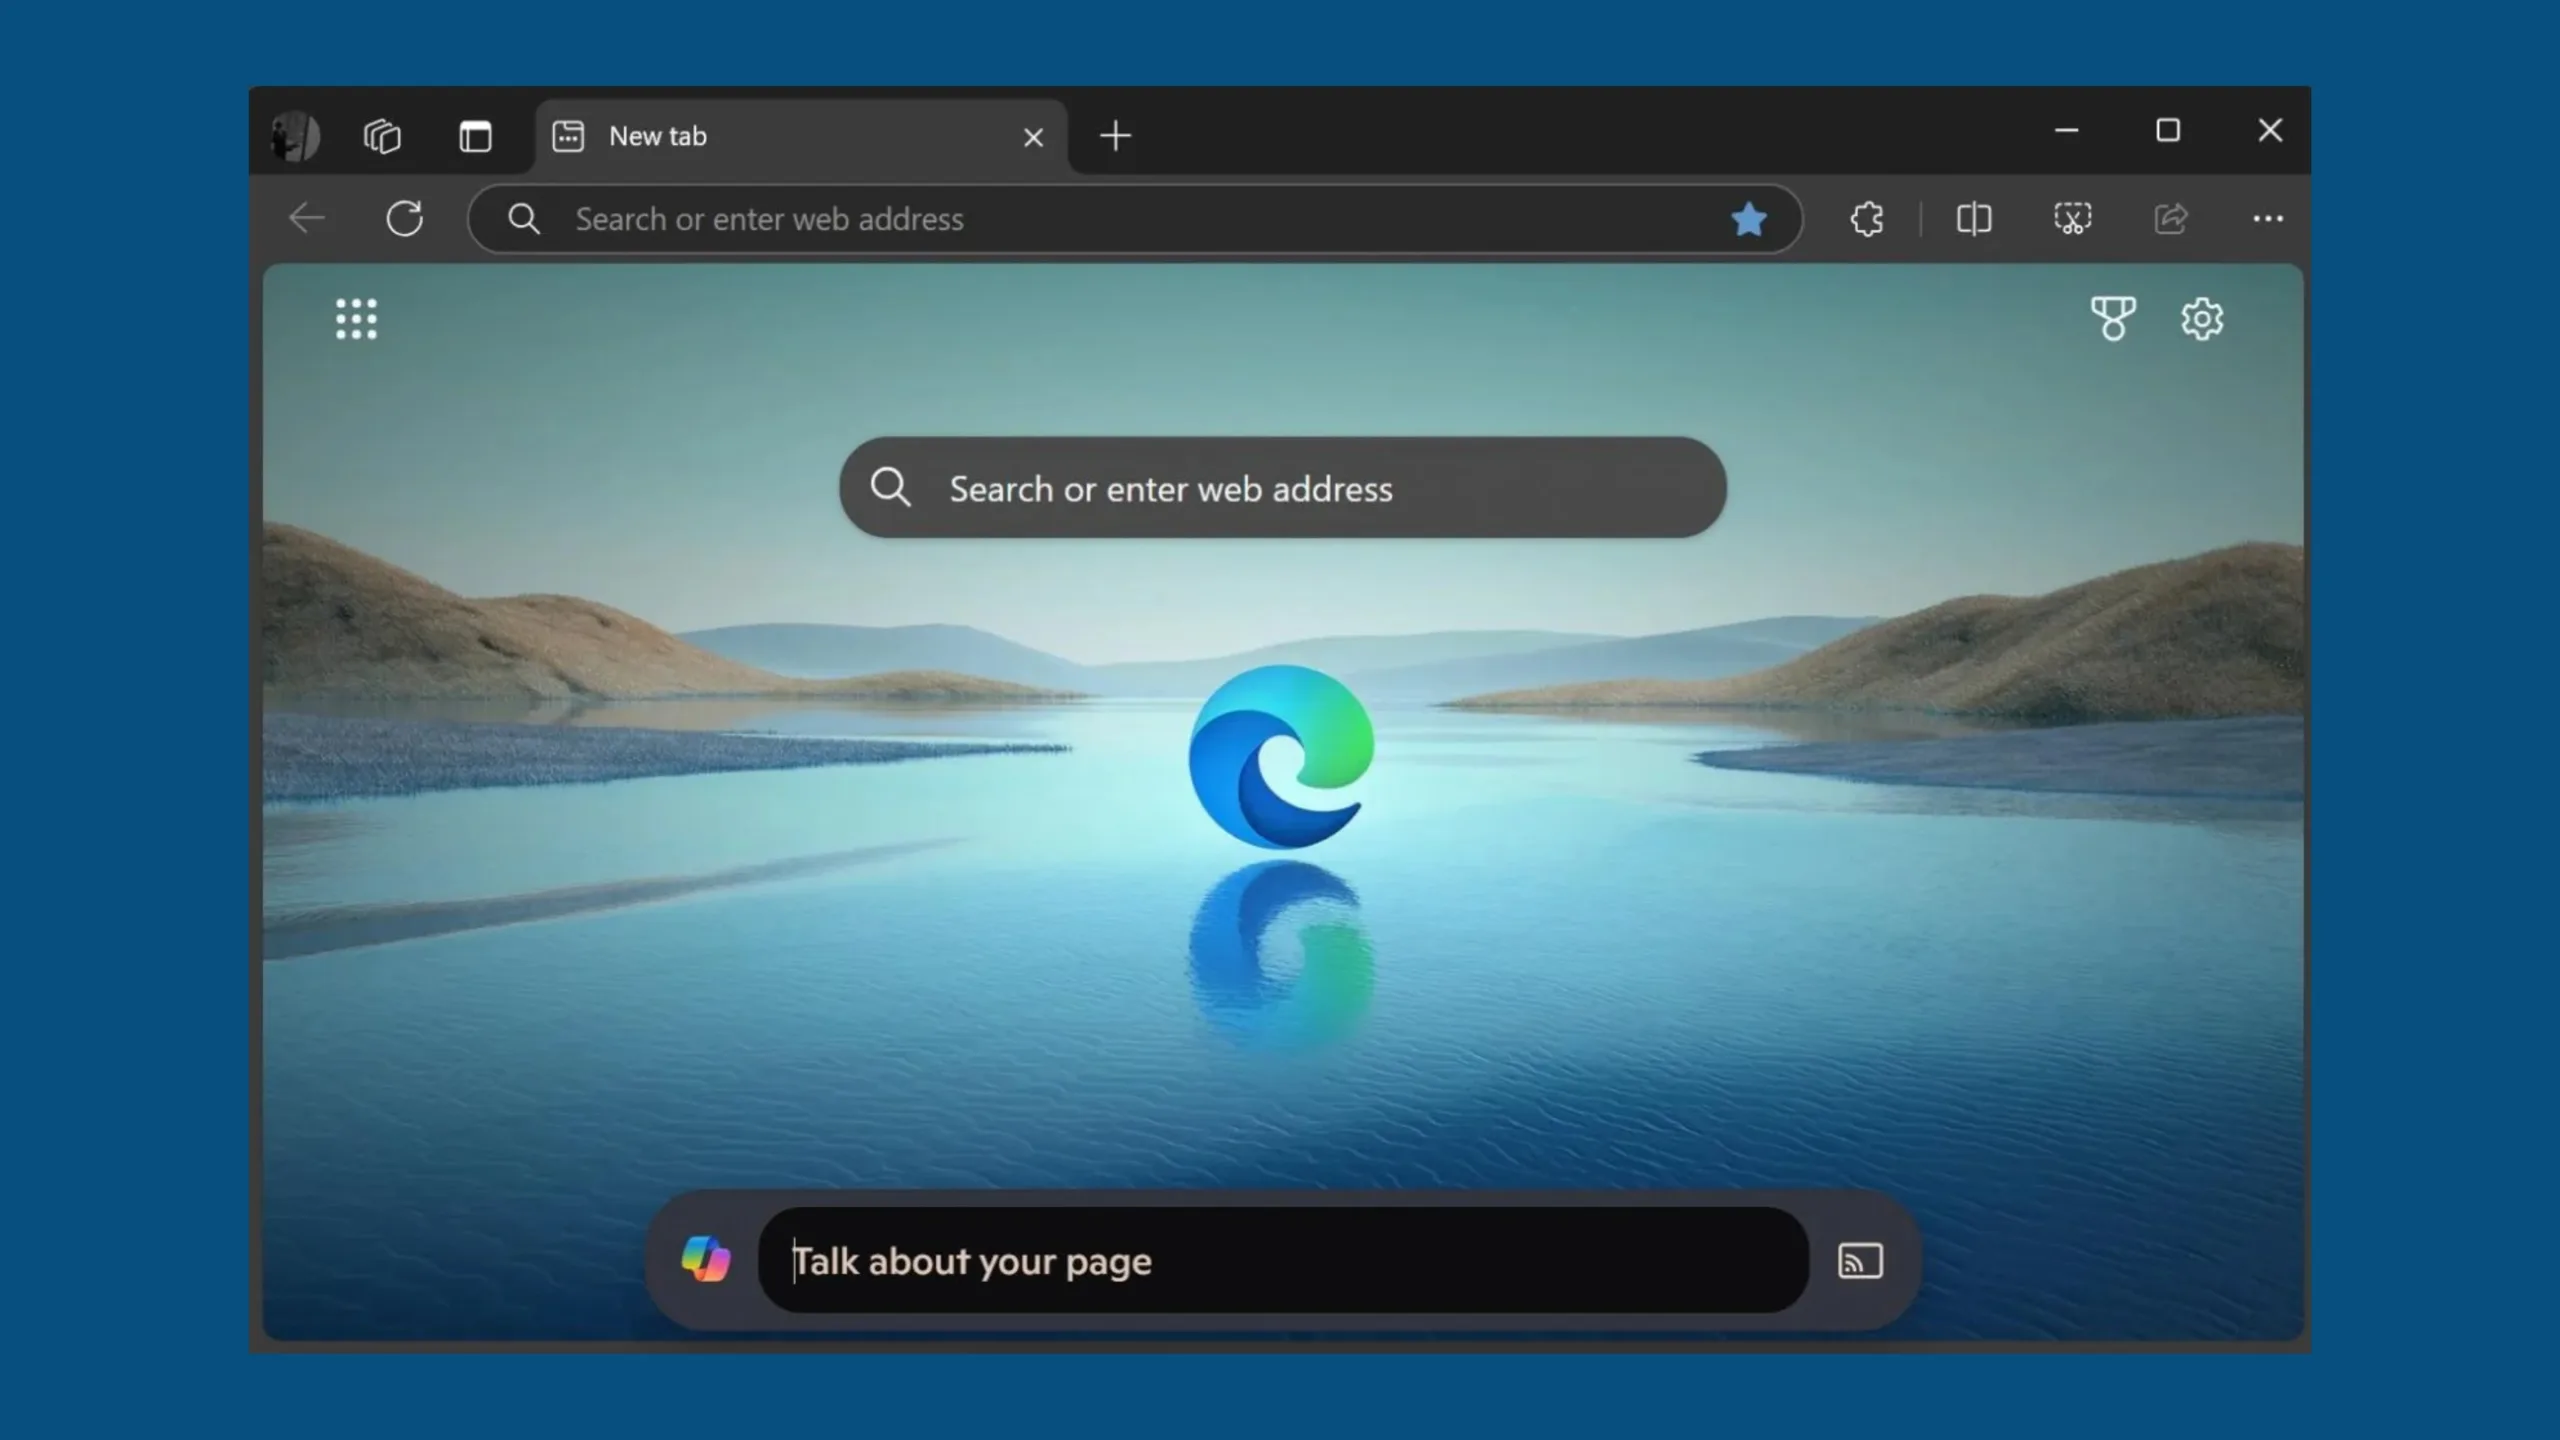Screen dimensions: 2560x1440
Task: Open the profile avatar menu
Action: pos(296,136)
